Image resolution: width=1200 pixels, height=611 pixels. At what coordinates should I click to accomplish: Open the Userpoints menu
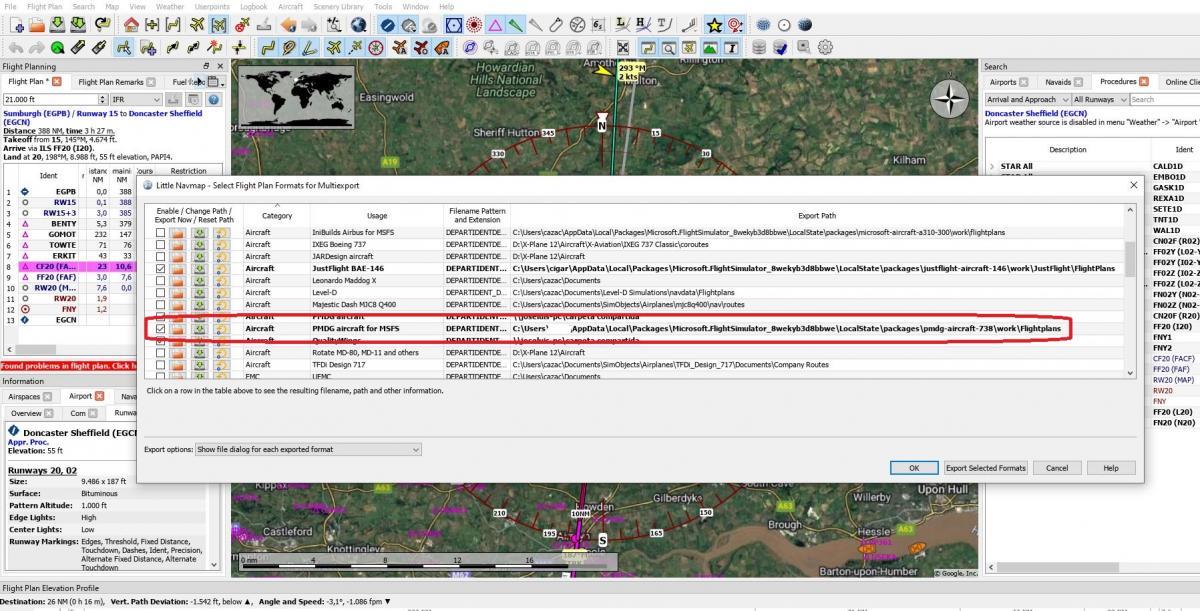pyautogui.click(x=213, y=6)
